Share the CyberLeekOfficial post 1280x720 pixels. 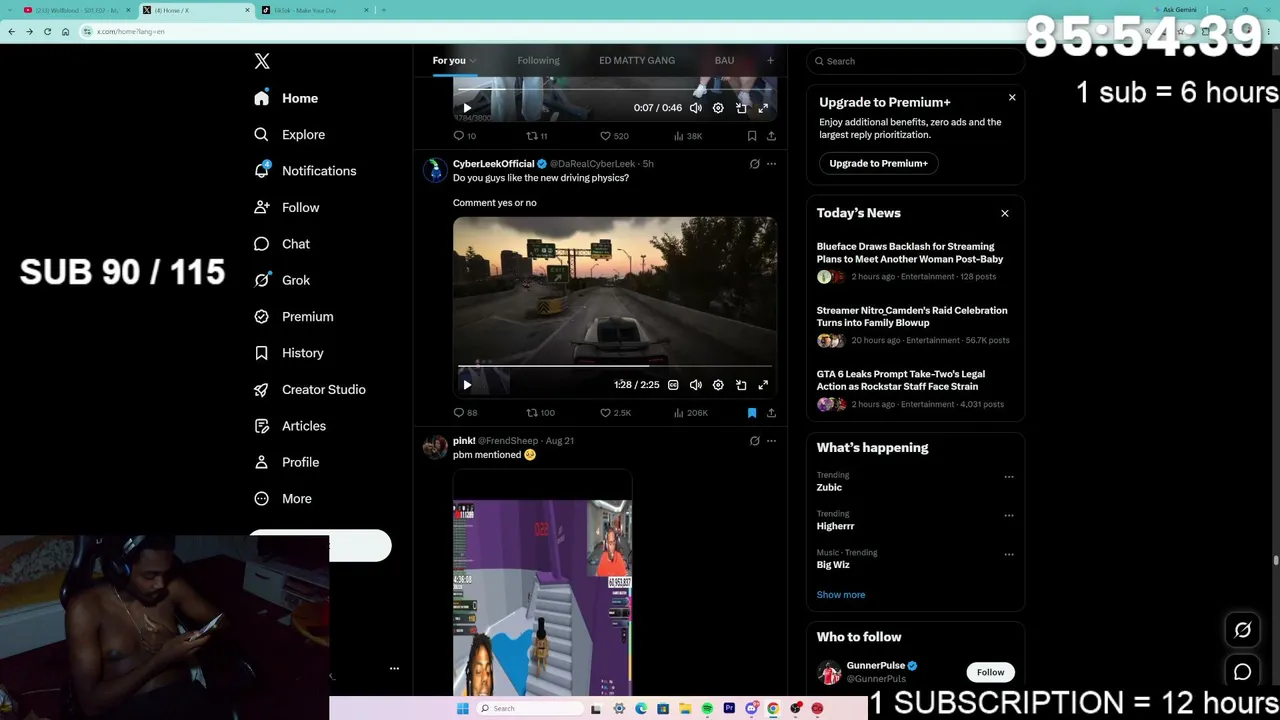pos(771,413)
